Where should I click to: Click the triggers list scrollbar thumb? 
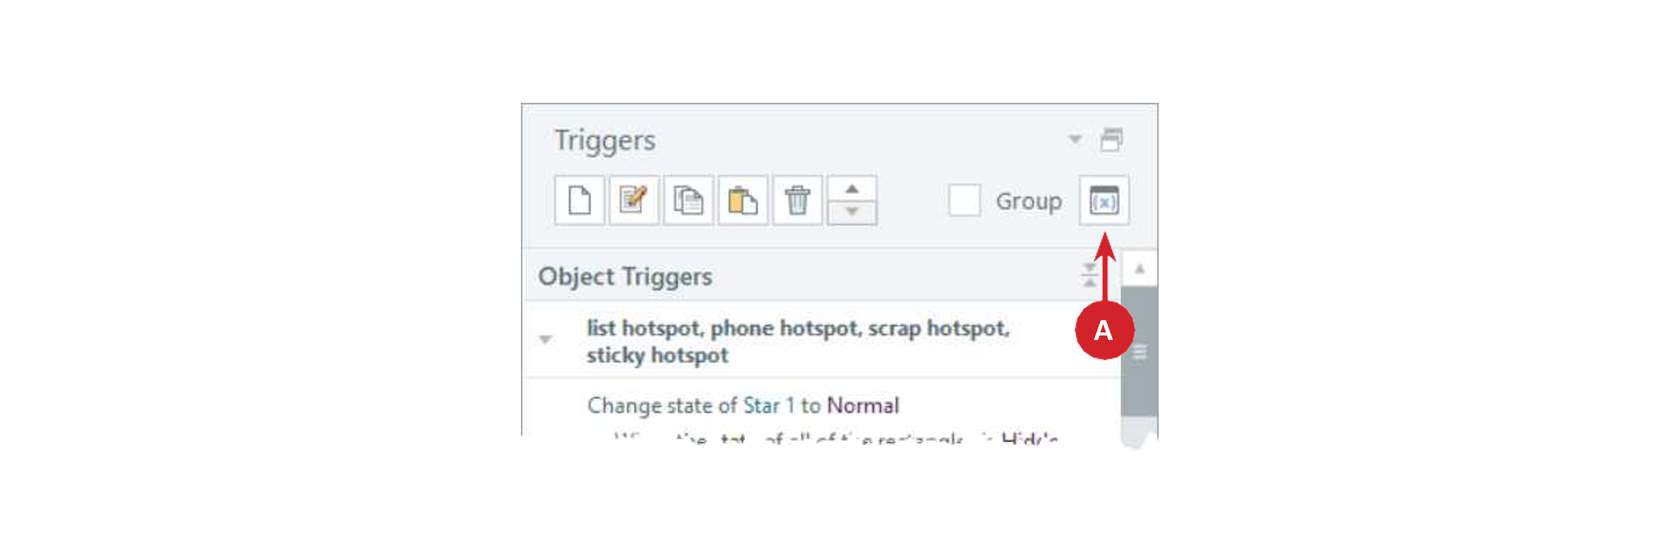tap(1139, 352)
